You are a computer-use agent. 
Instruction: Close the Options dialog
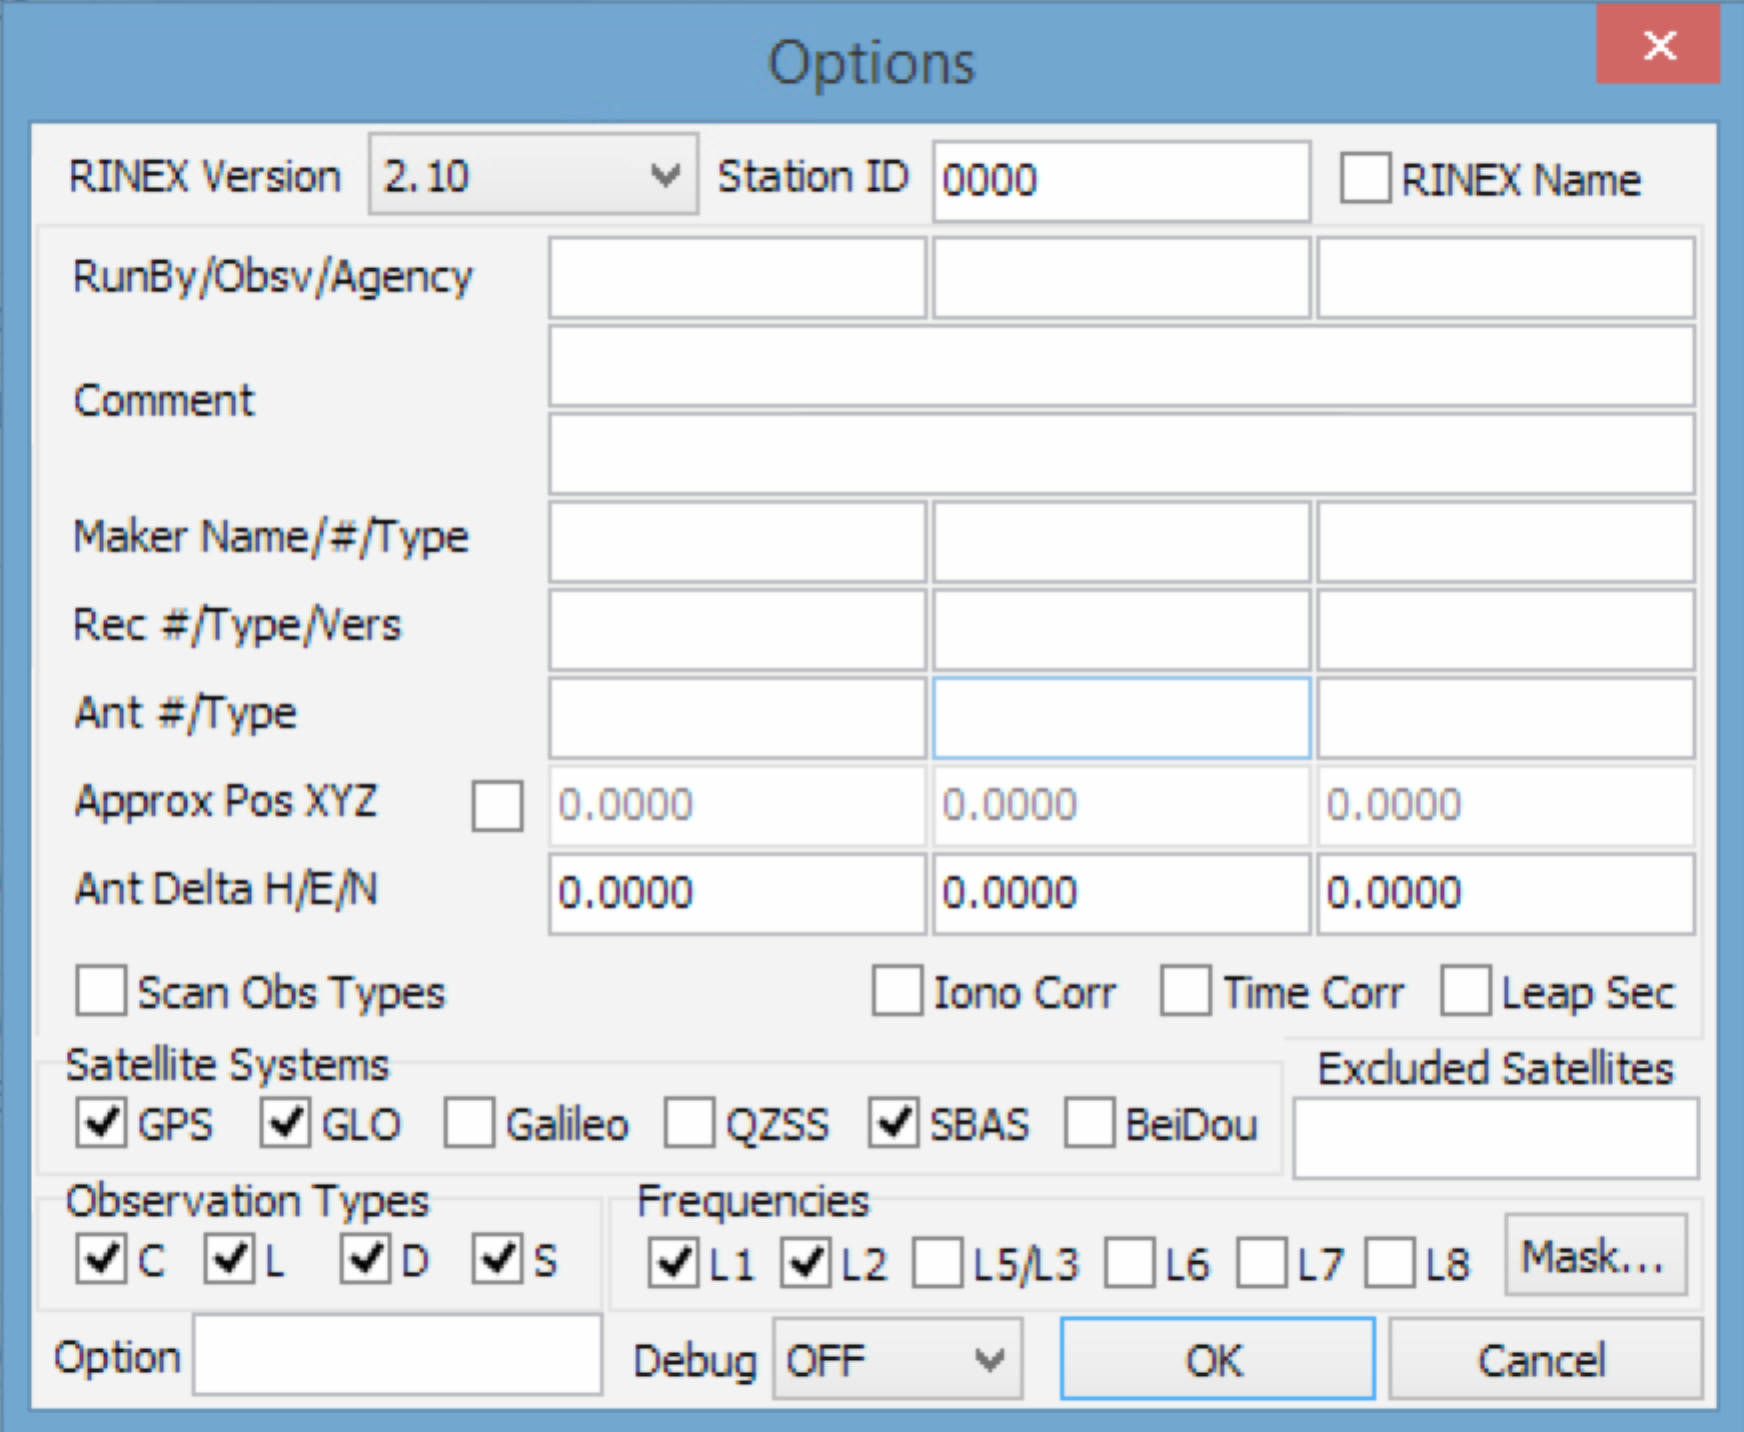click(x=1658, y=44)
